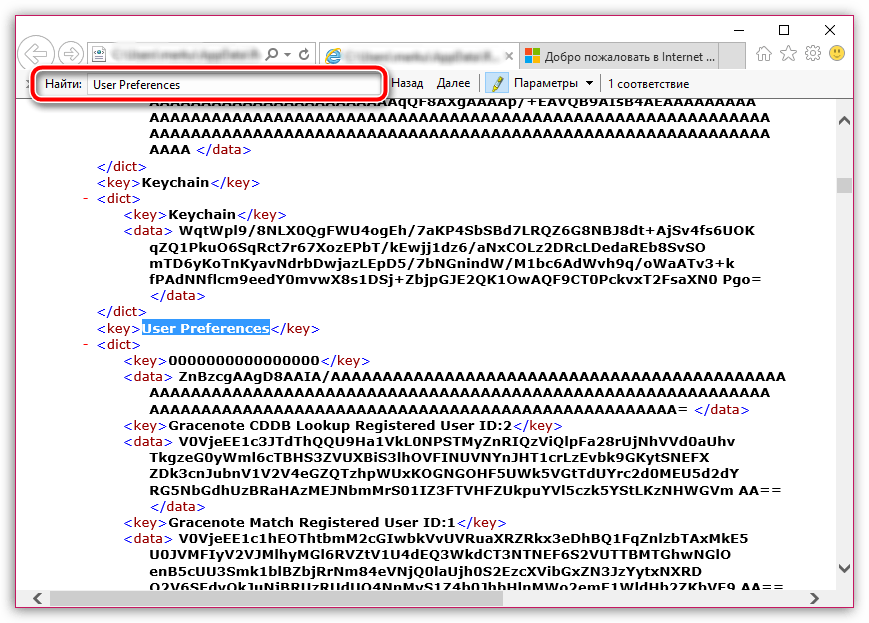Open Favorites with the star icon
Viewport: 869px width, 623px height.
[x=789, y=53]
